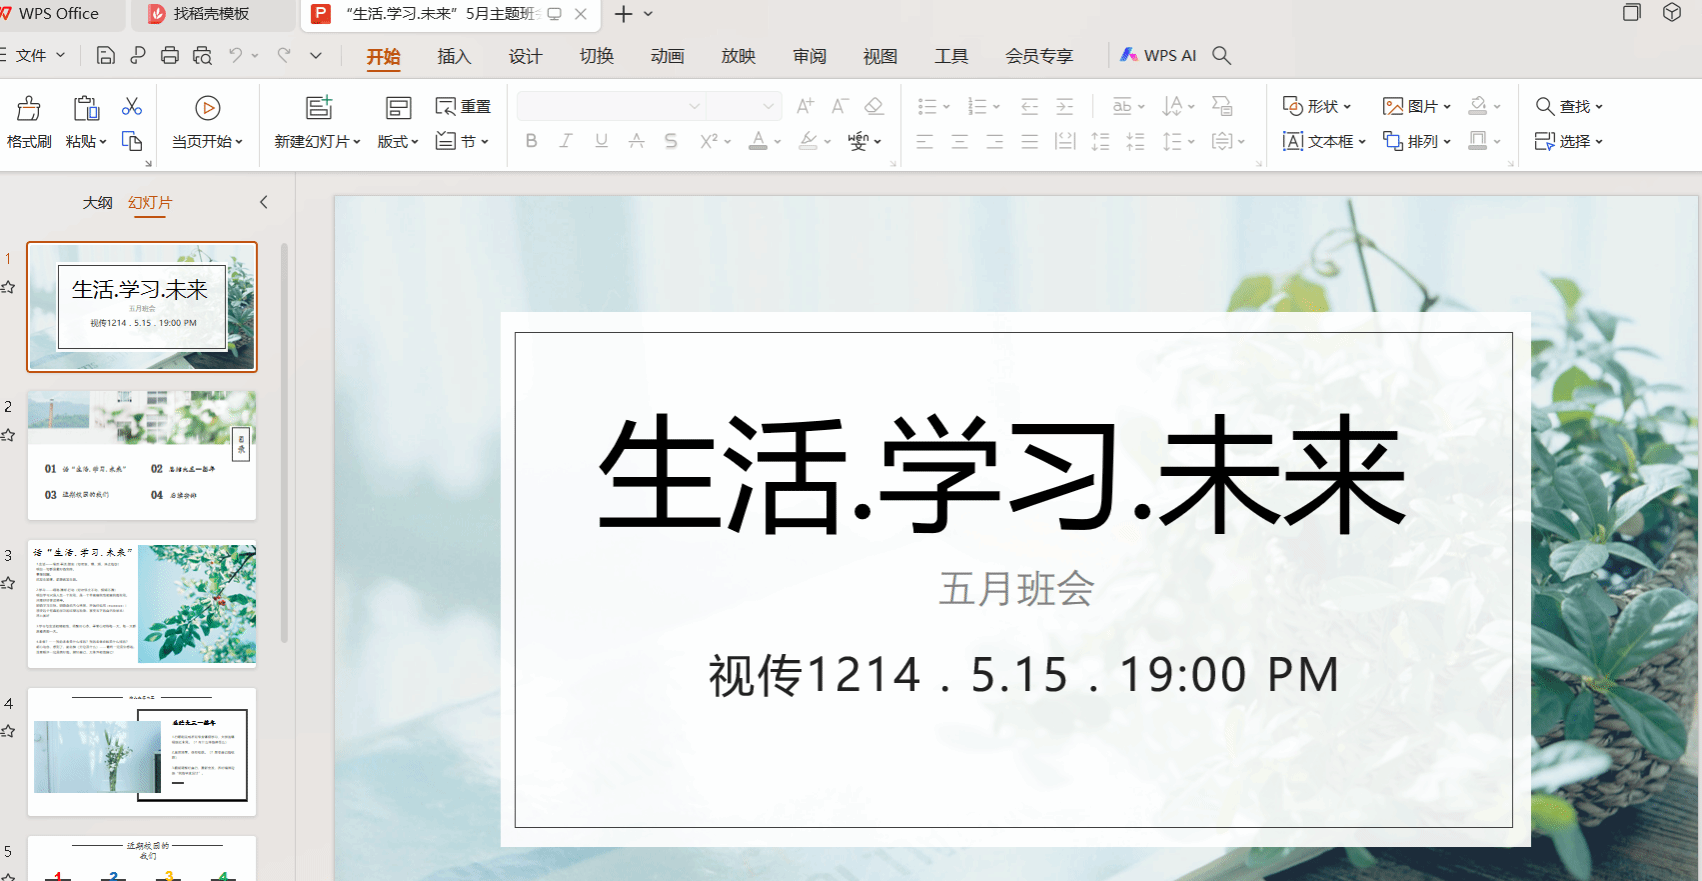Click the Save icon in quick toolbar
1702x881 pixels.
[x=105, y=56]
